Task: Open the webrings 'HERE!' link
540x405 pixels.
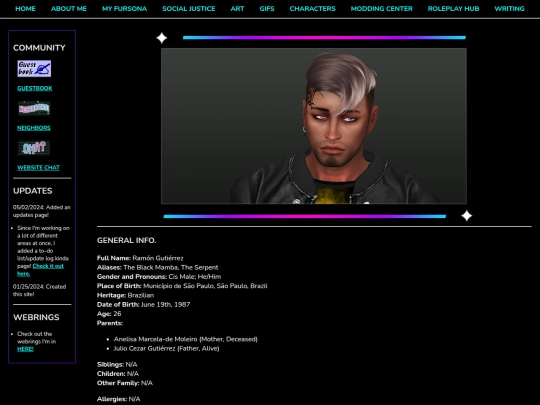Action: [25, 349]
